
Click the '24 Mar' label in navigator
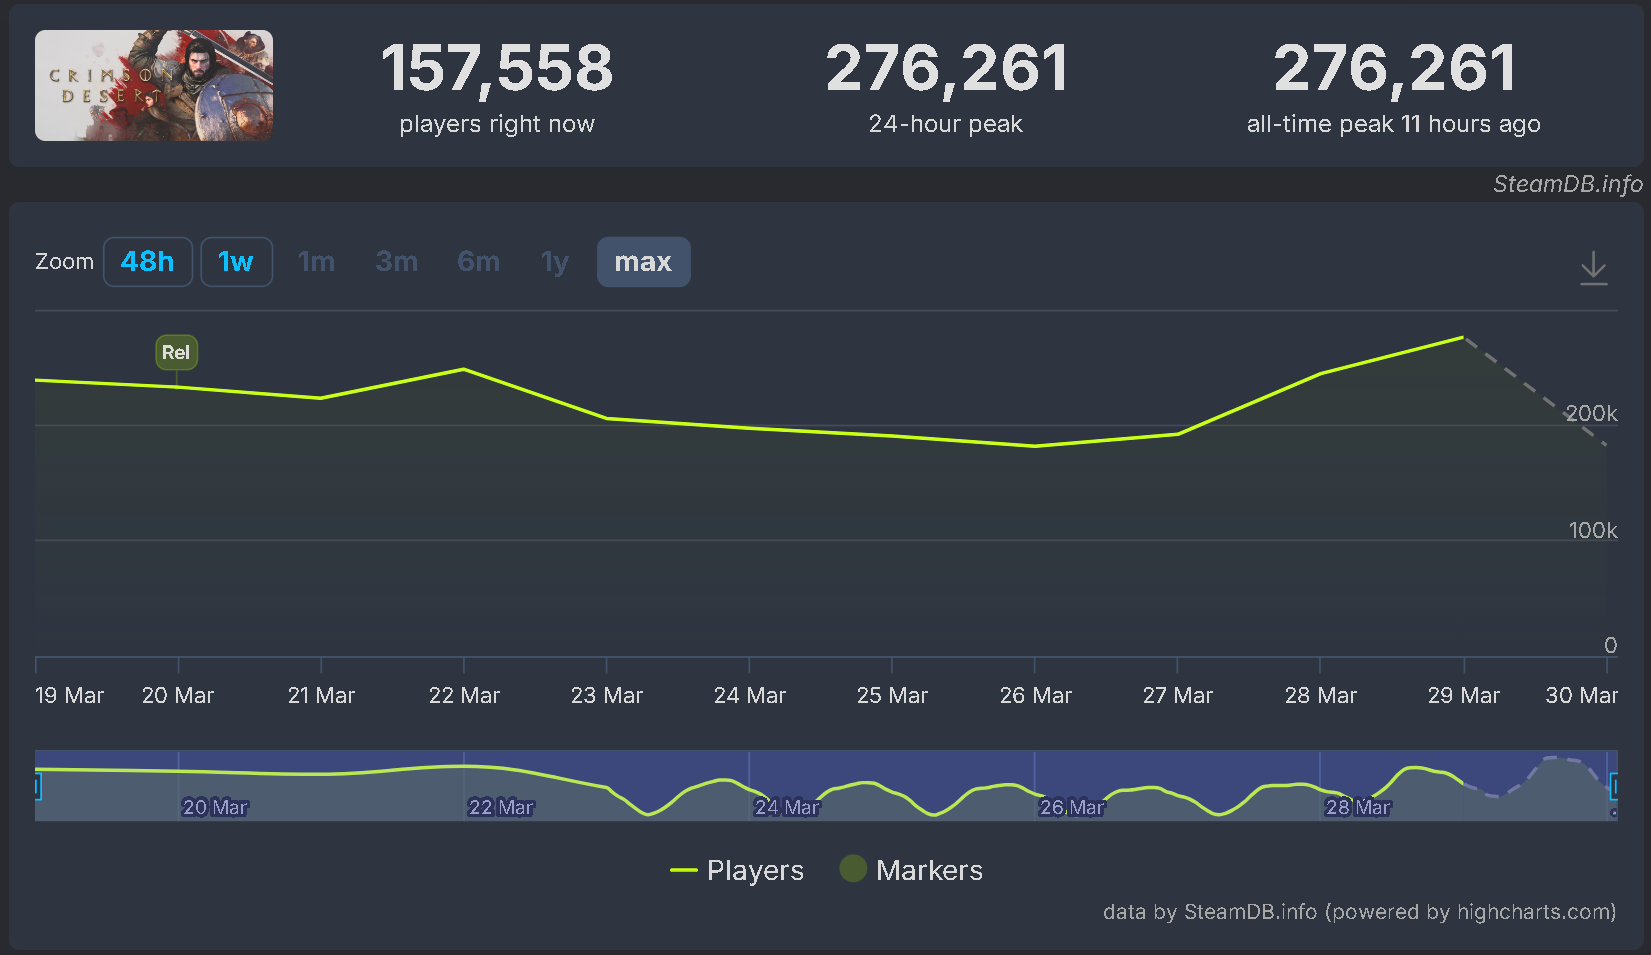tap(787, 807)
